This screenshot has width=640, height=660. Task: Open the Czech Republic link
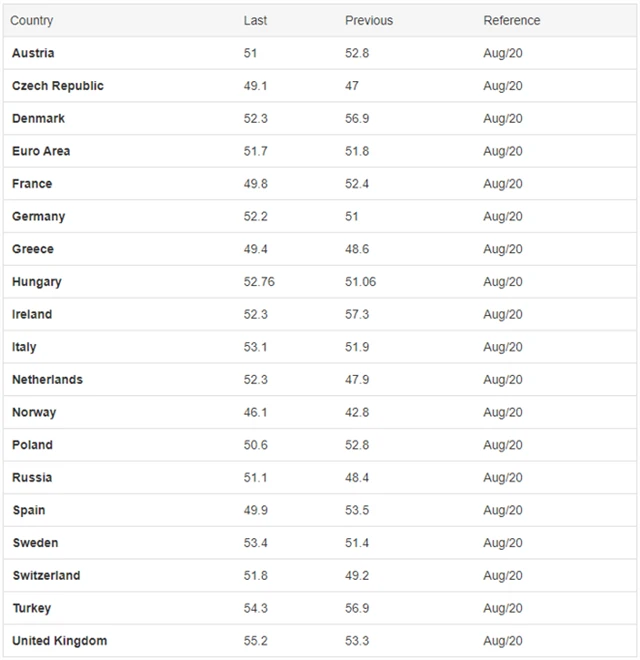[58, 86]
